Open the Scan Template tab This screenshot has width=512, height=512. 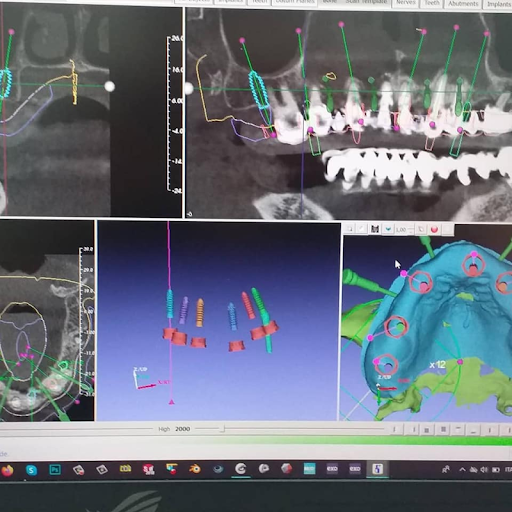pos(366,2)
